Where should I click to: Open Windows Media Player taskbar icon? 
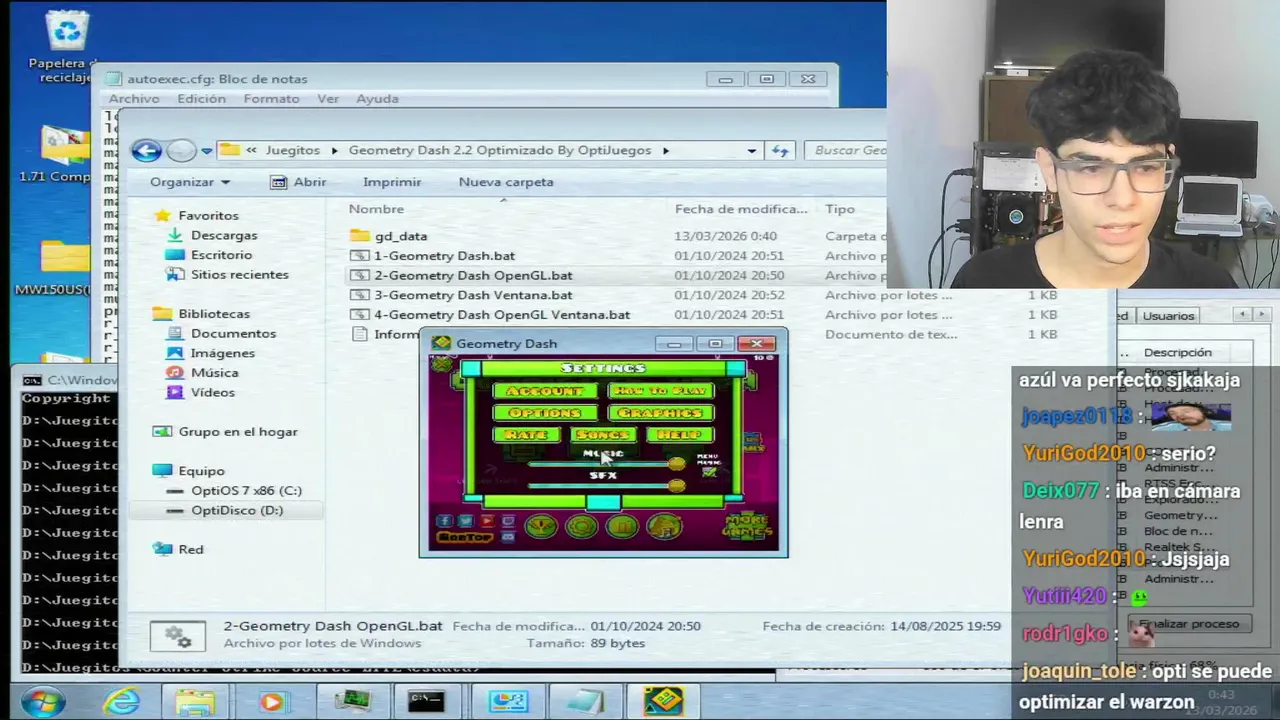(271, 702)
